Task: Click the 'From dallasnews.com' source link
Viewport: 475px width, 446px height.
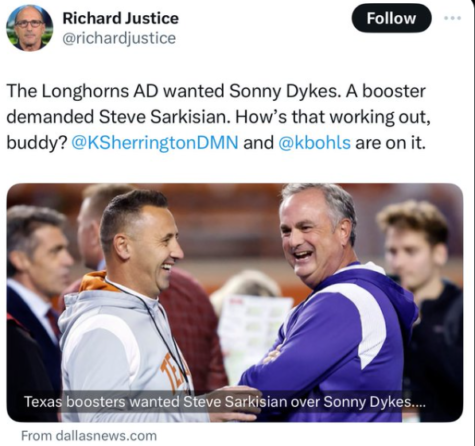Action: (89, 436)
